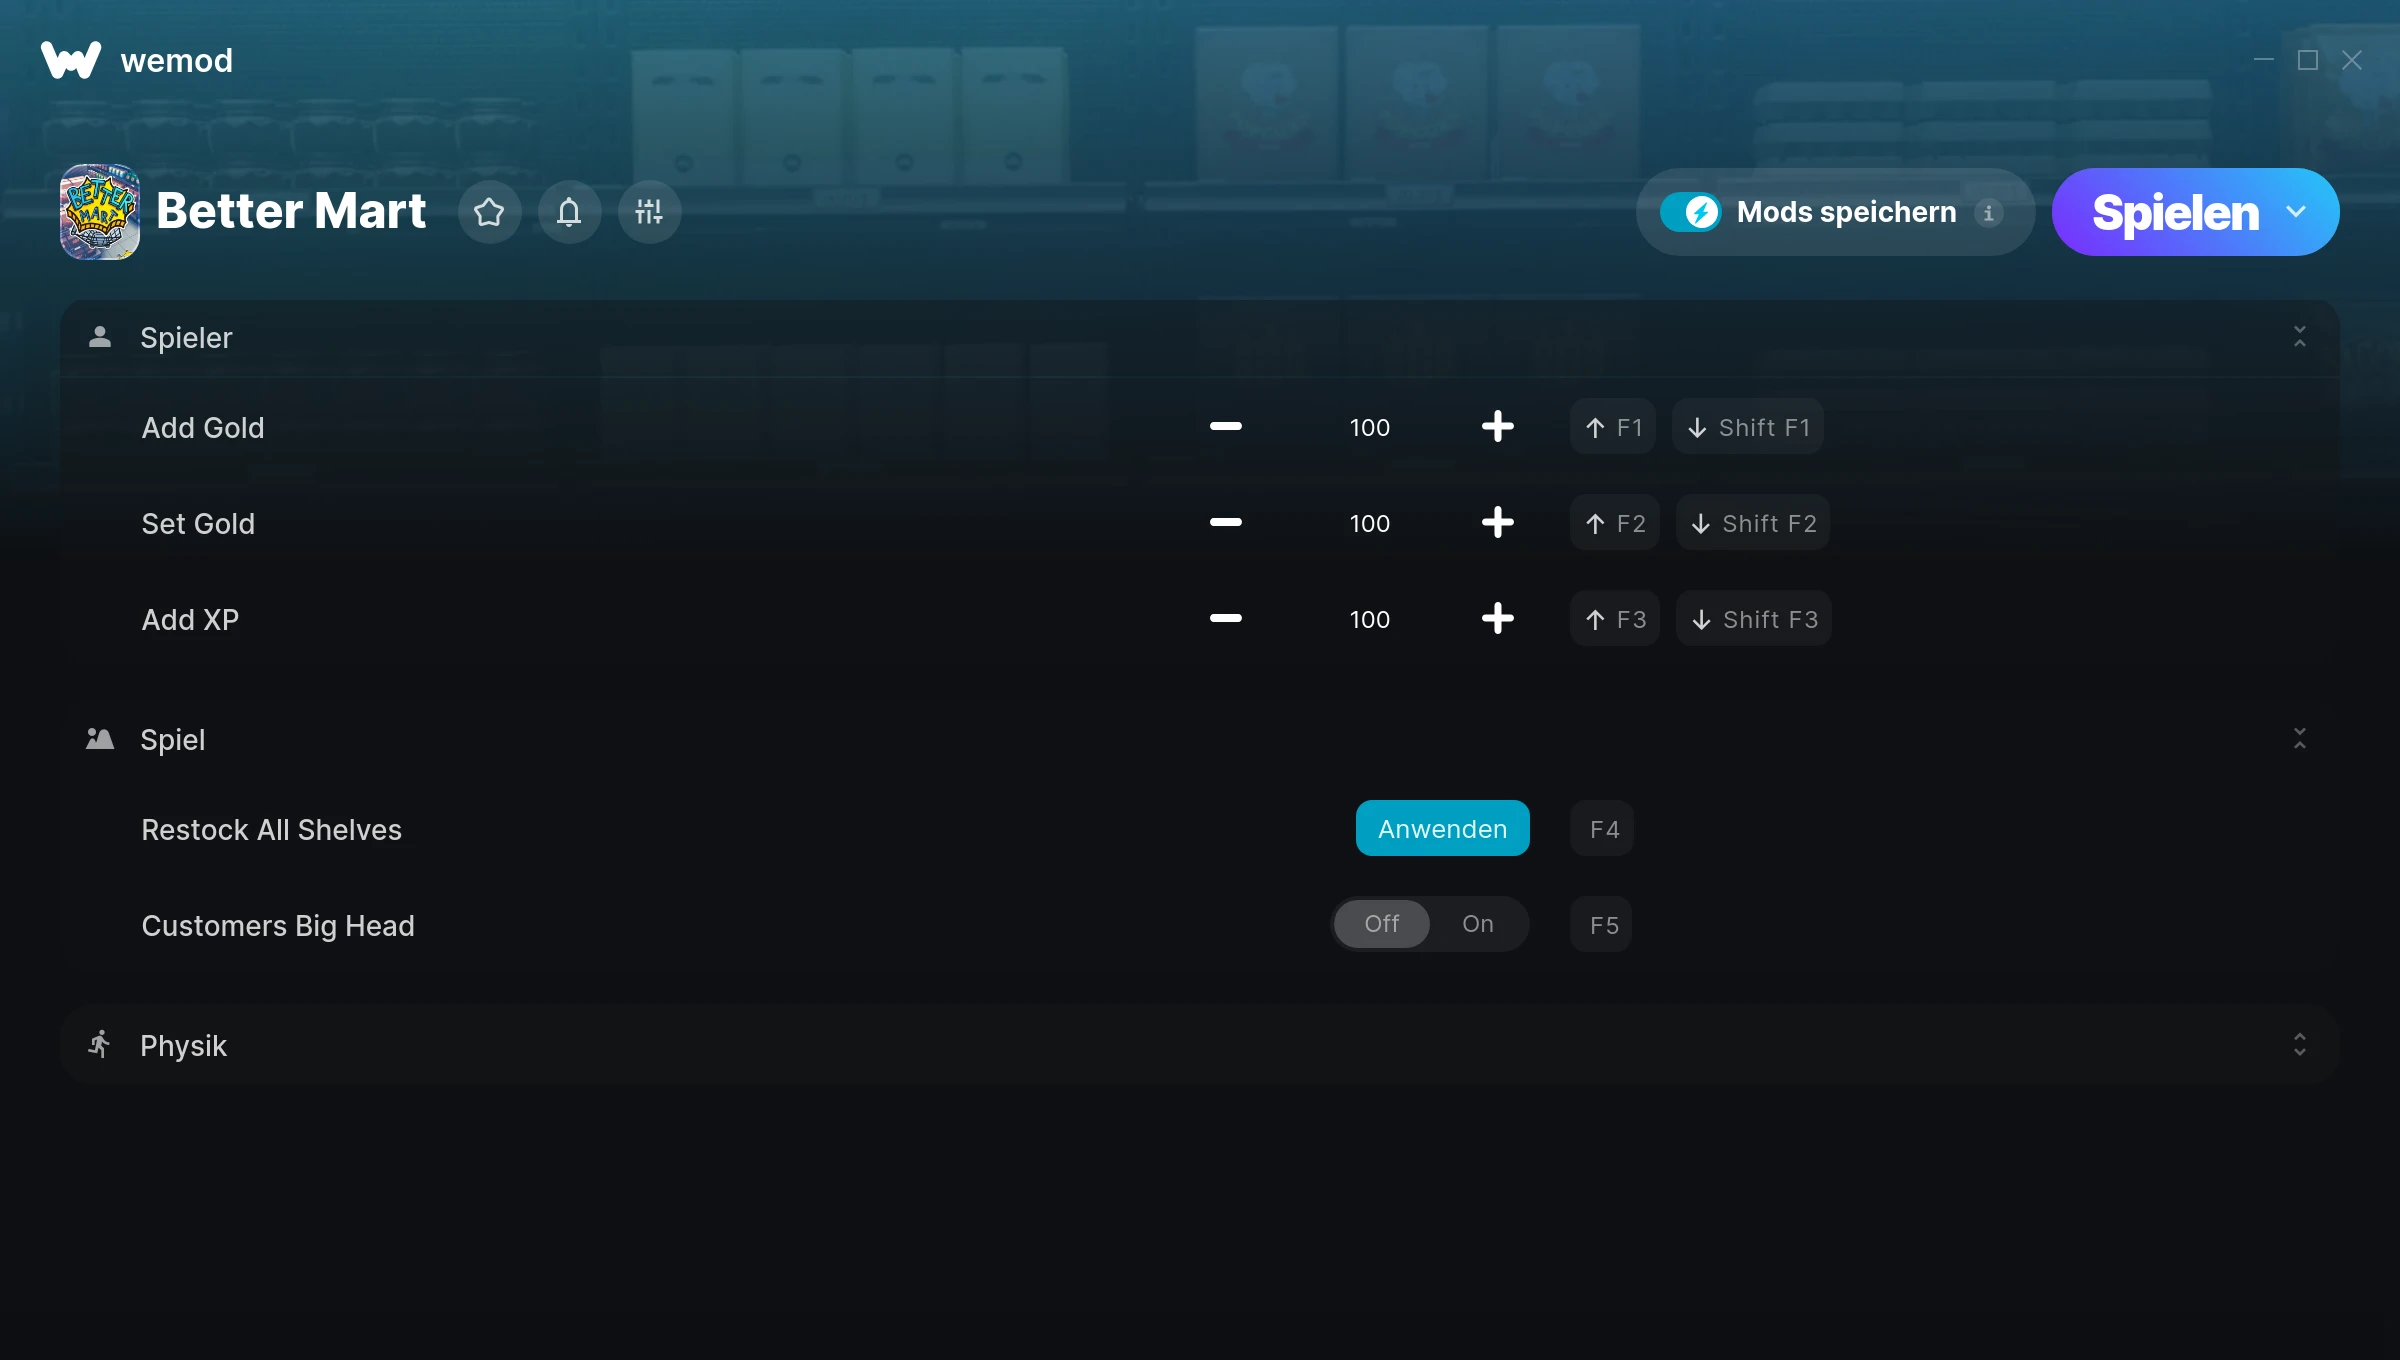Maximize the WeMod window
The image size is (2400, 1360).
pyautogui.click(x=2308, y=60)
